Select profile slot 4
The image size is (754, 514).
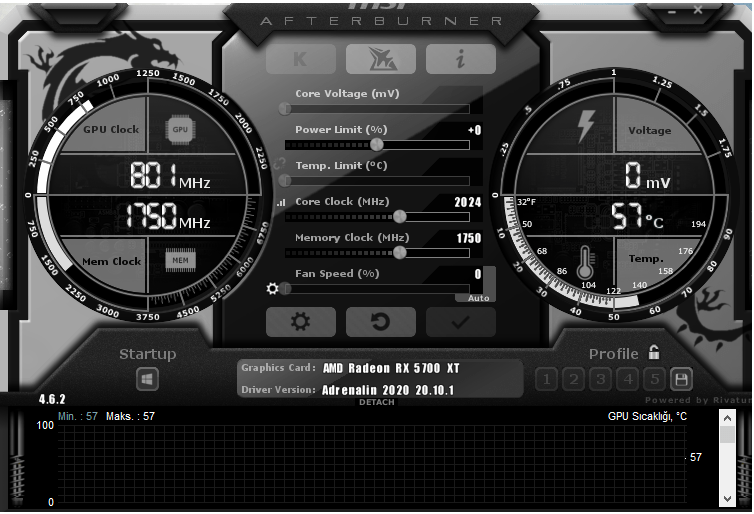coord(628,379)
